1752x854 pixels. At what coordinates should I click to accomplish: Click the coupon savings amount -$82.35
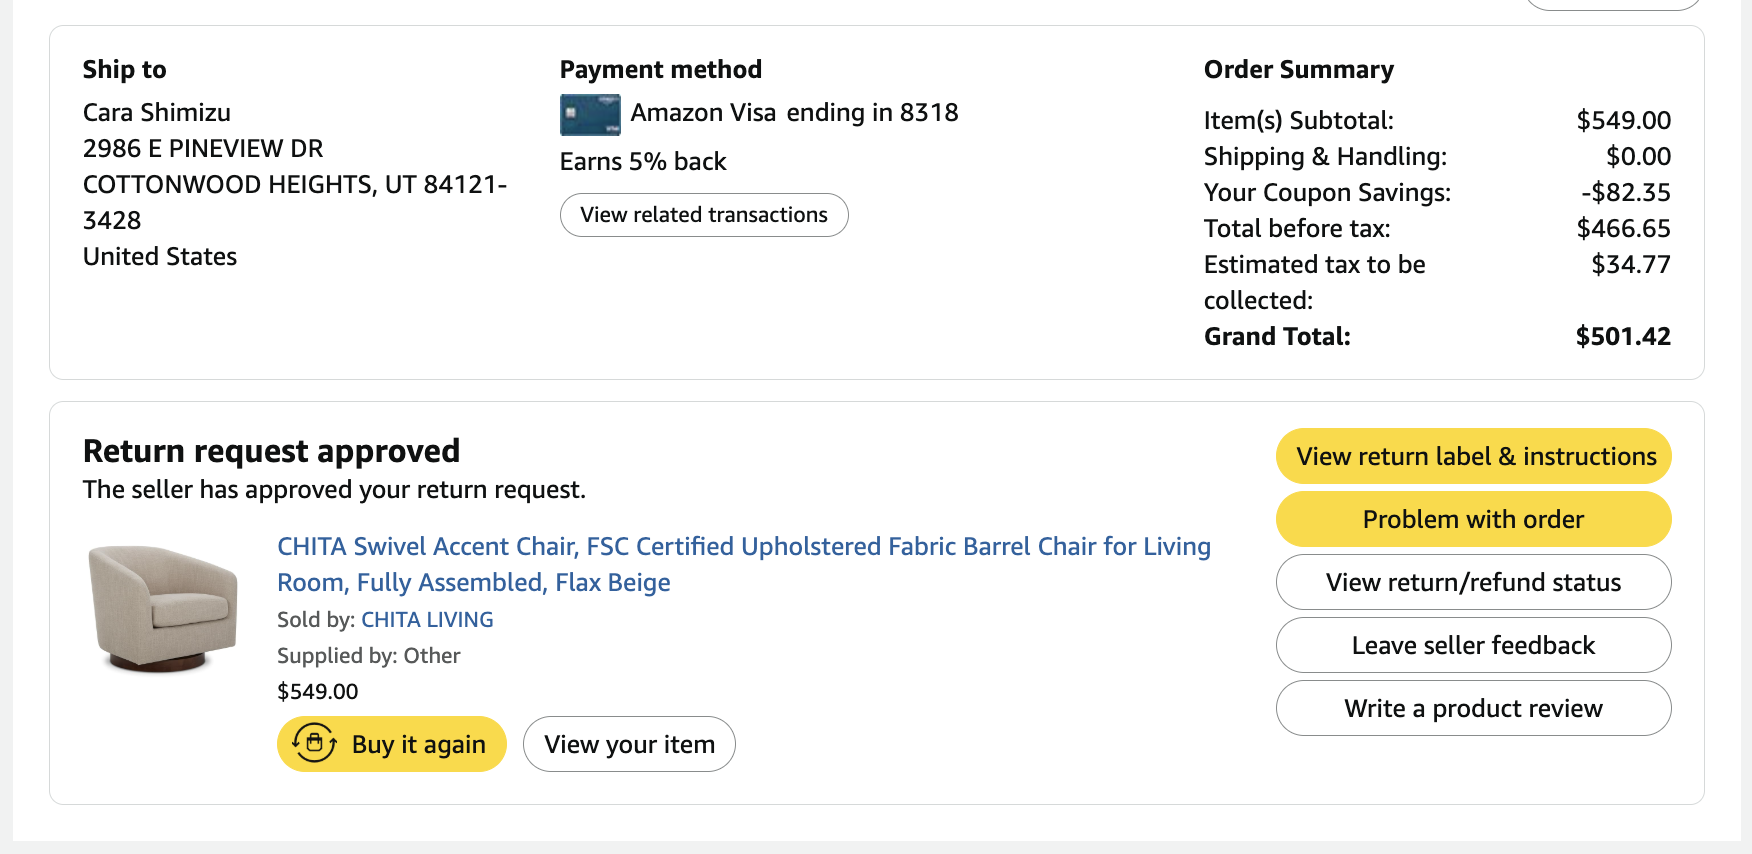click(1625, 192)
